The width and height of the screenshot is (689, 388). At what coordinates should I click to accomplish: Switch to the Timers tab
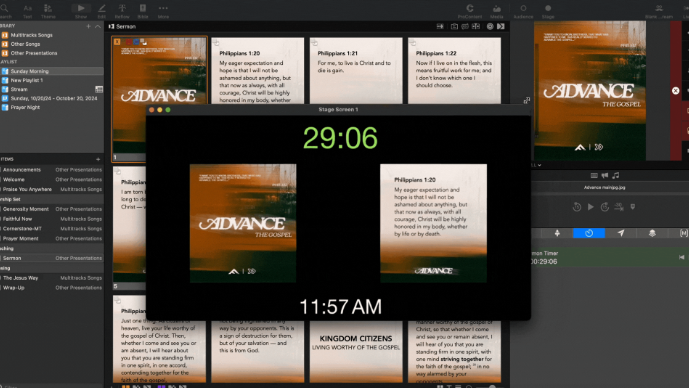coord(589,233)
